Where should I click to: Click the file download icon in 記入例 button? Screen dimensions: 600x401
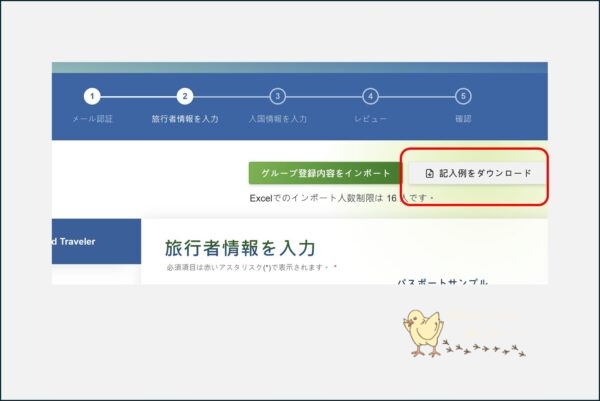430,173
